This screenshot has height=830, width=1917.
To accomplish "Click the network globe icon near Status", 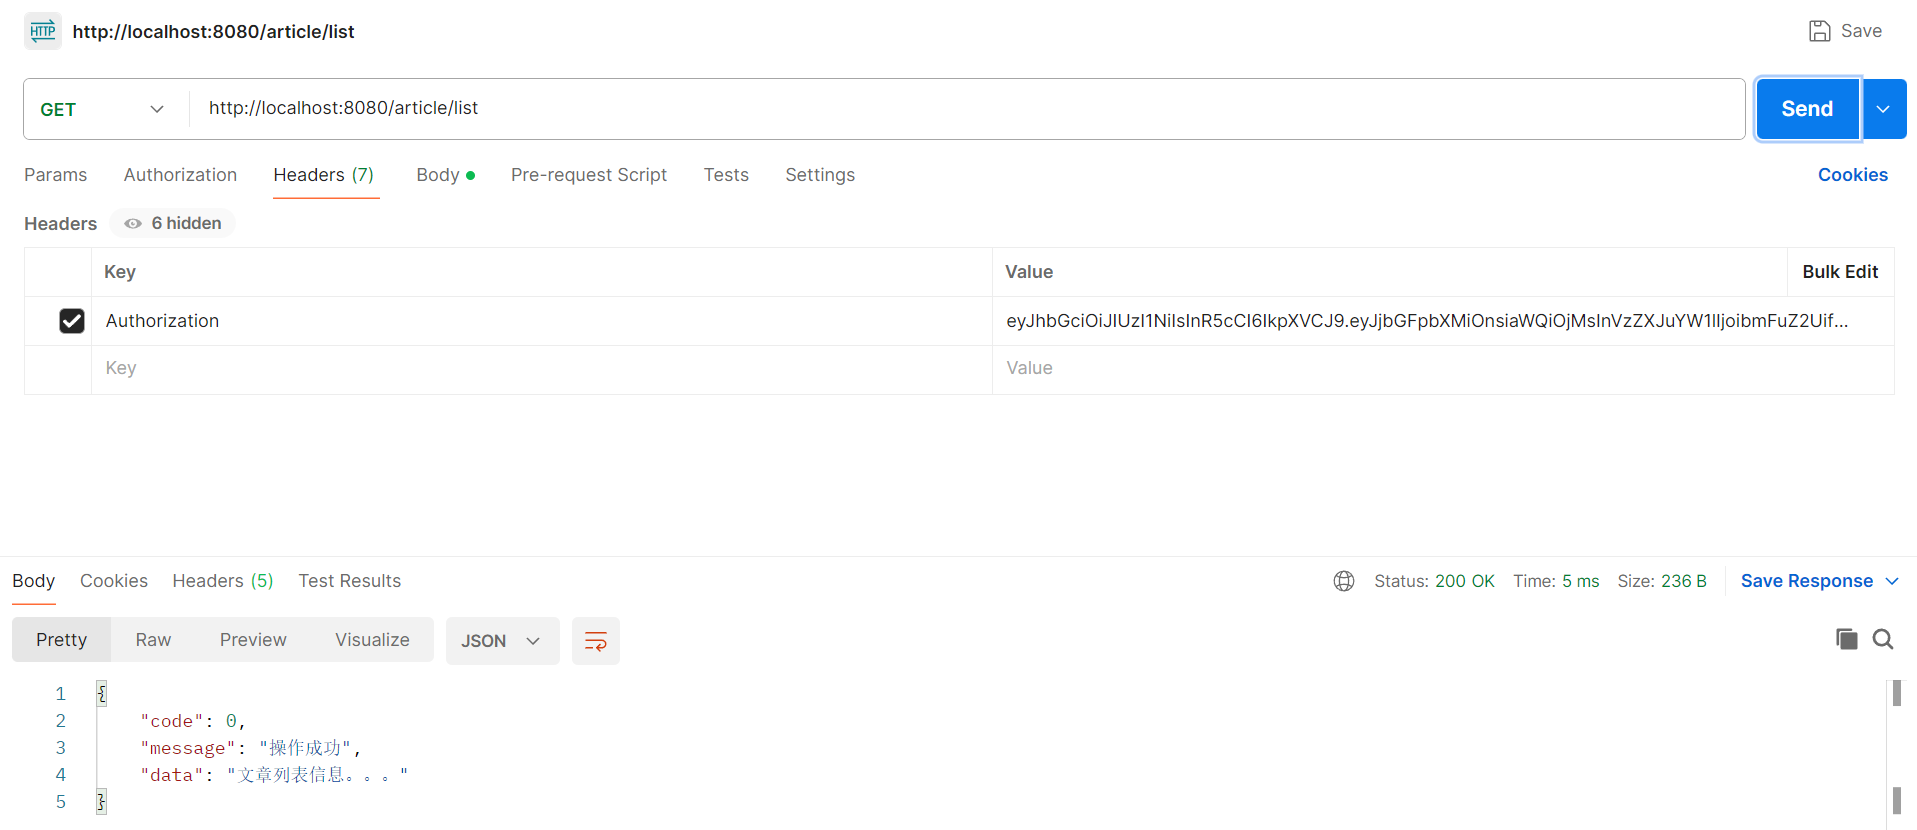I will [1343, 581].
